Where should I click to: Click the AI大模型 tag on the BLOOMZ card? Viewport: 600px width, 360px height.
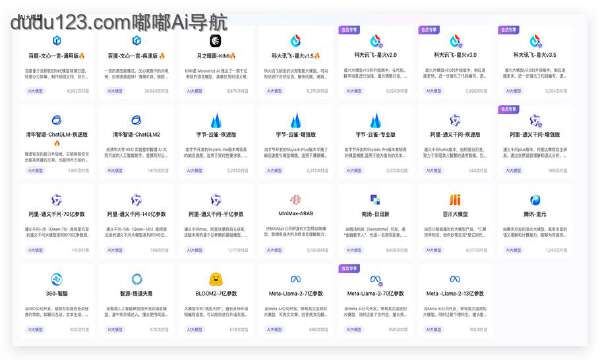pos(194,329)
